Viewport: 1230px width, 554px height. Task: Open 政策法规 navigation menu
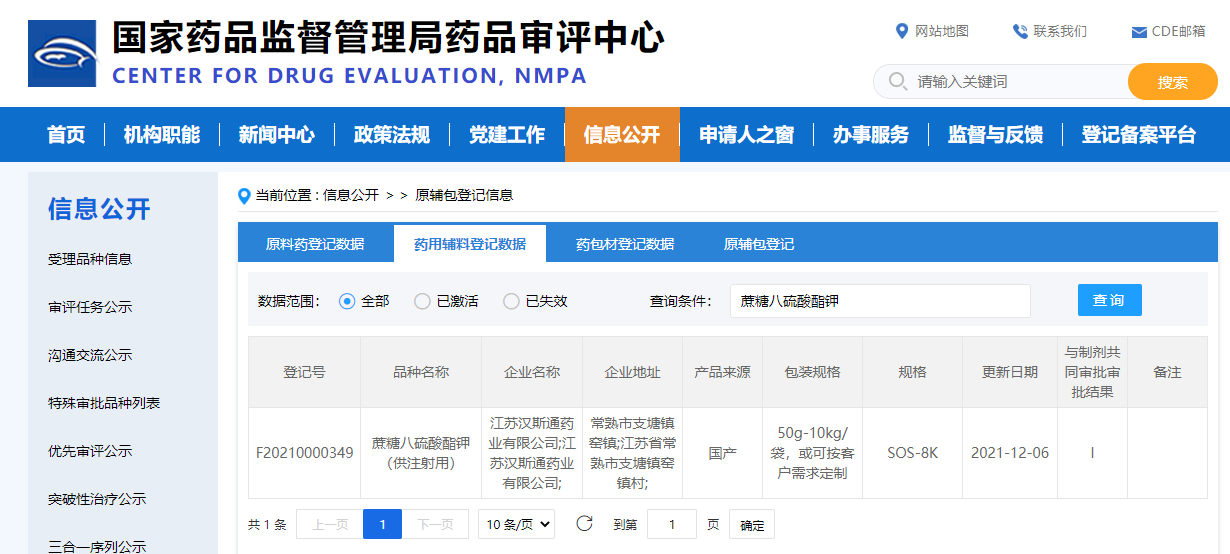392,135
